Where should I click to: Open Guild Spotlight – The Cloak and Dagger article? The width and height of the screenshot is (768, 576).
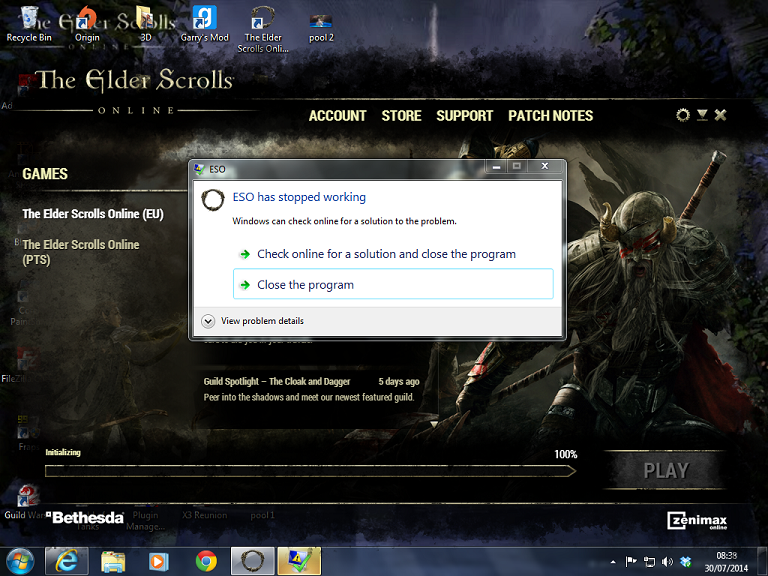click(311, 389)
